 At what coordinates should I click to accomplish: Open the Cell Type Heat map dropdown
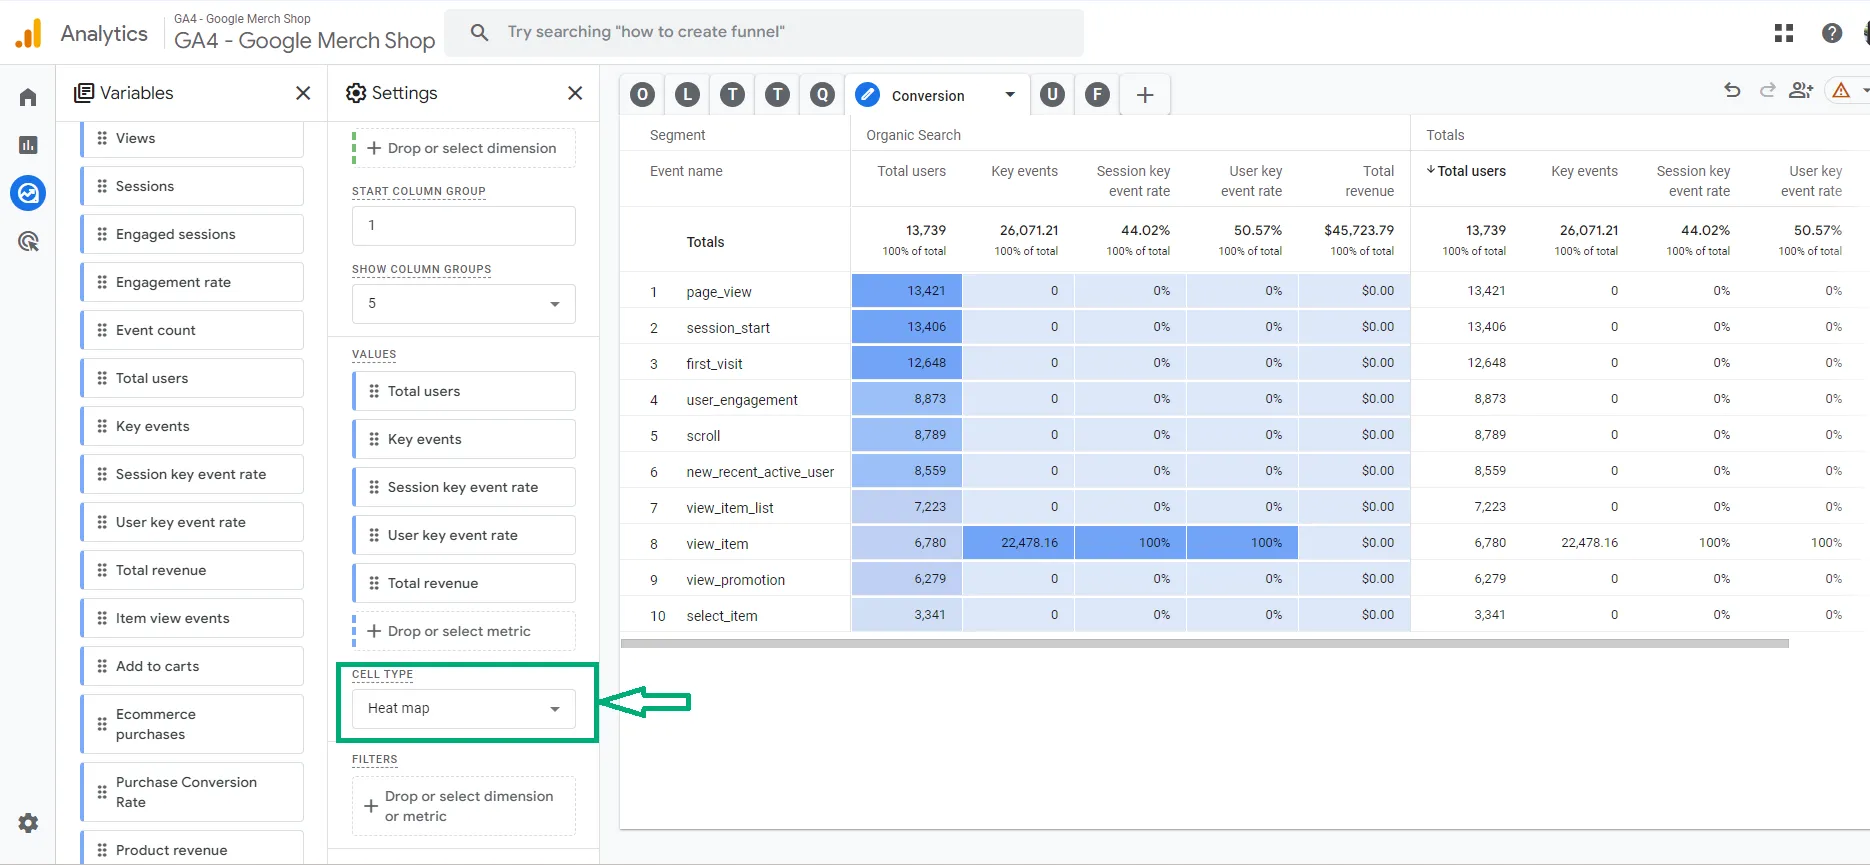click(464, 708)
